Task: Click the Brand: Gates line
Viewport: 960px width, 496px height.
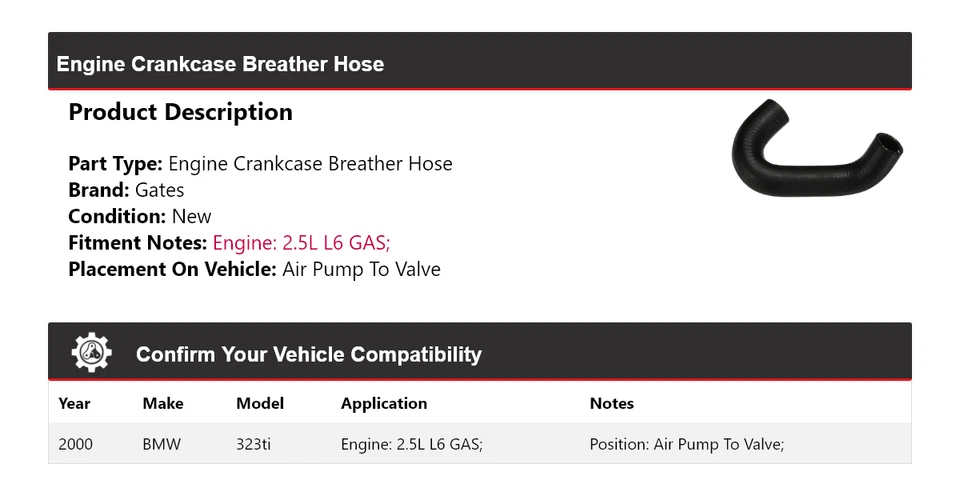Action: click(x=126, y=190)
